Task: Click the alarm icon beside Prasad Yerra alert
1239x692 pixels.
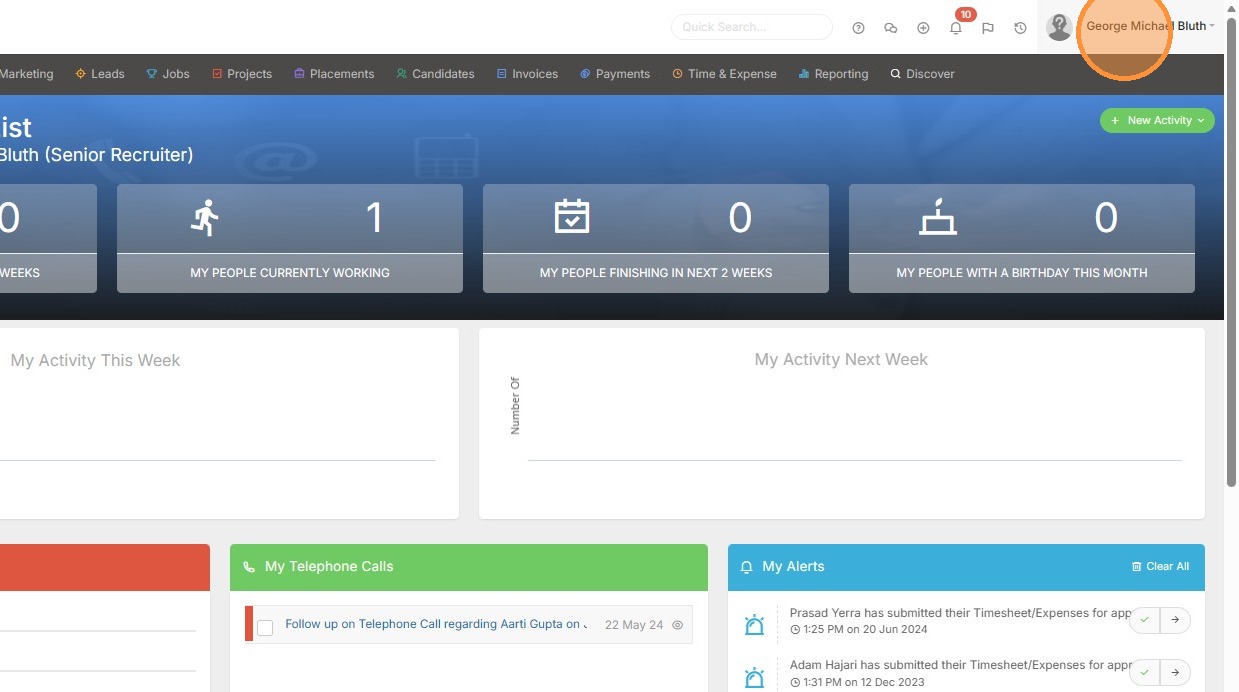Action: pos(754,625)
